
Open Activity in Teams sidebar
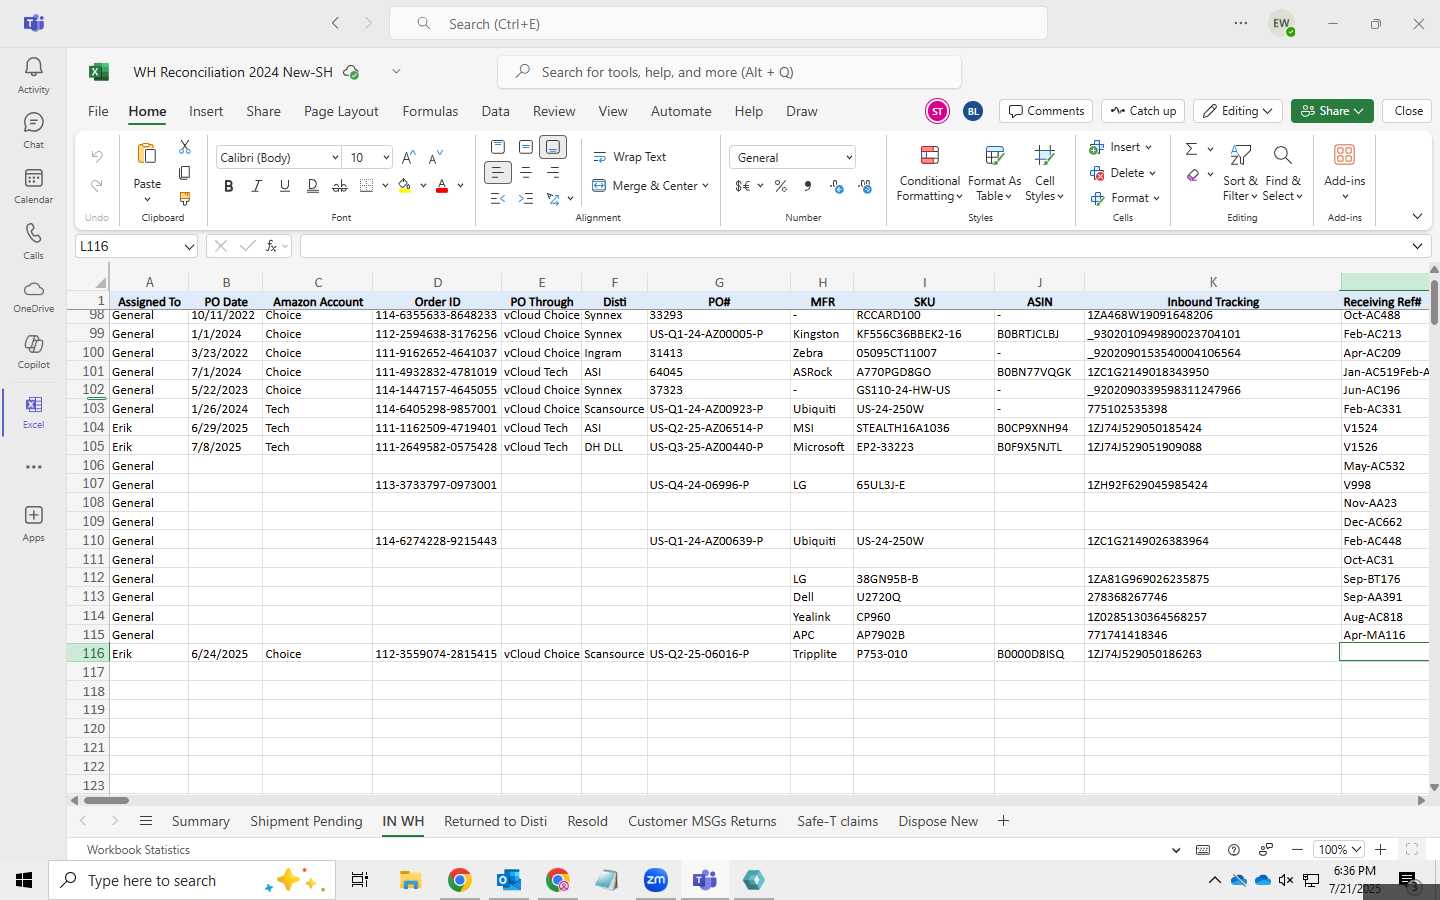click(x=33, y=75)
